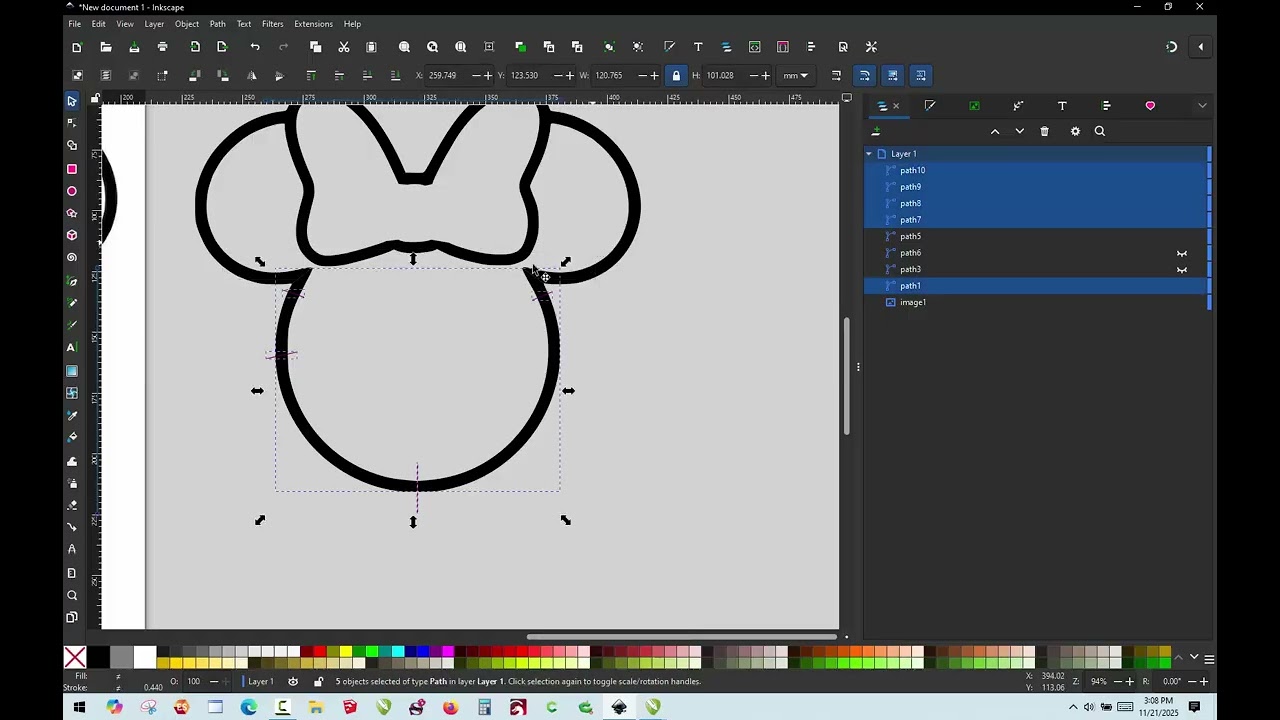Image resolution: width=1280 pixels, height=720 pixels.
Task: Collapse Layer 1 tree expander
Action: tap(869, 154)
